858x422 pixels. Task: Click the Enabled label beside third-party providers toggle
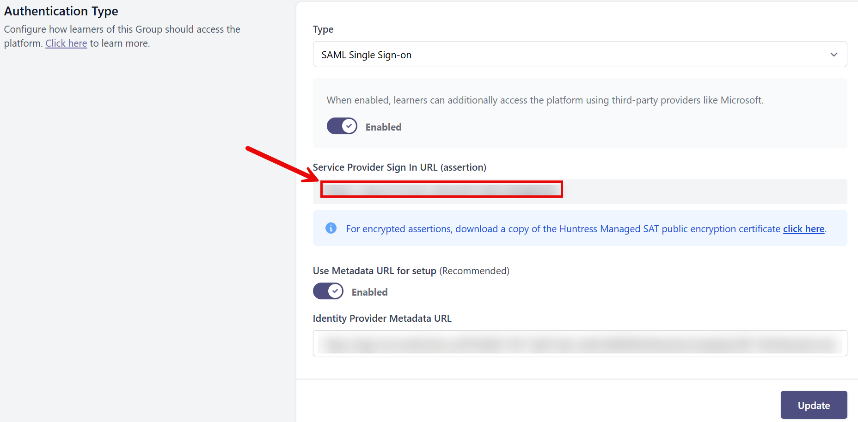click(383, 127)
